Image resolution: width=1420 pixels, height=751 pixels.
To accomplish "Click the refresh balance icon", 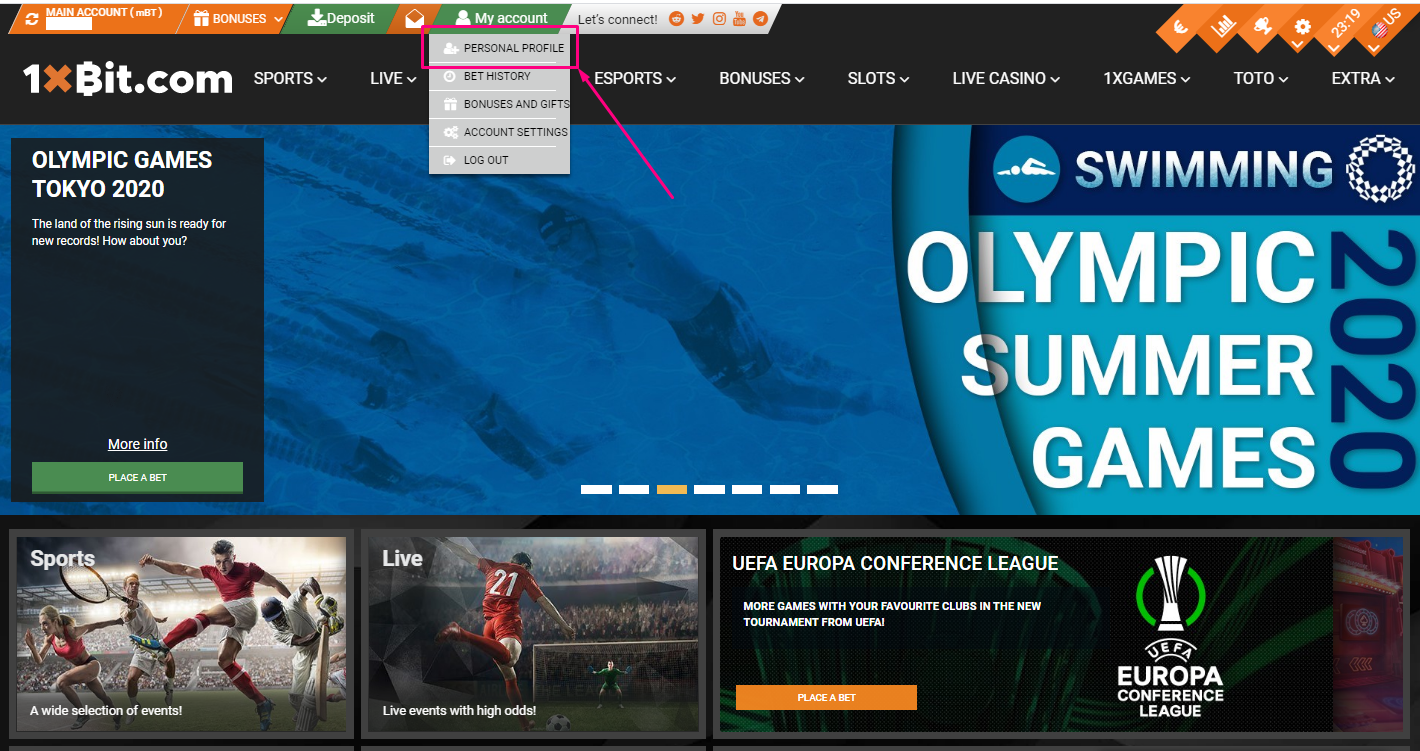I will pos(32,19).
